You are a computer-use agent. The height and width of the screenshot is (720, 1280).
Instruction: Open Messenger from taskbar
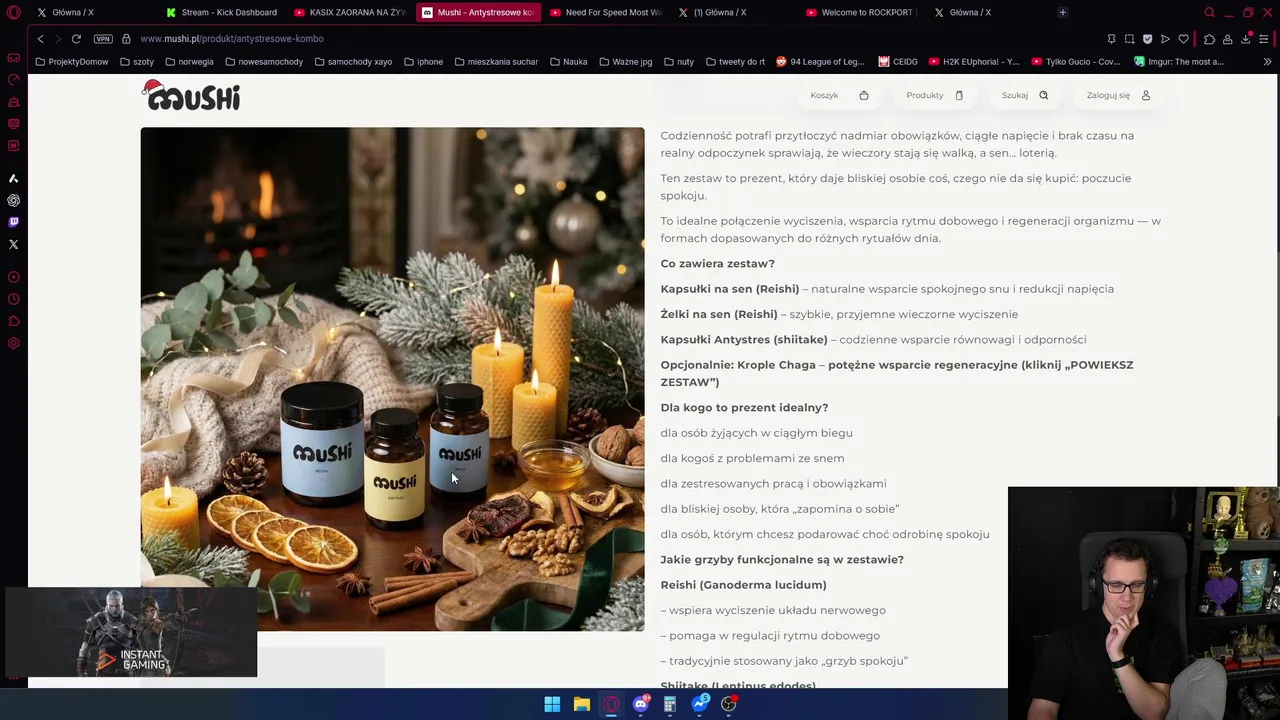[700, 704]
